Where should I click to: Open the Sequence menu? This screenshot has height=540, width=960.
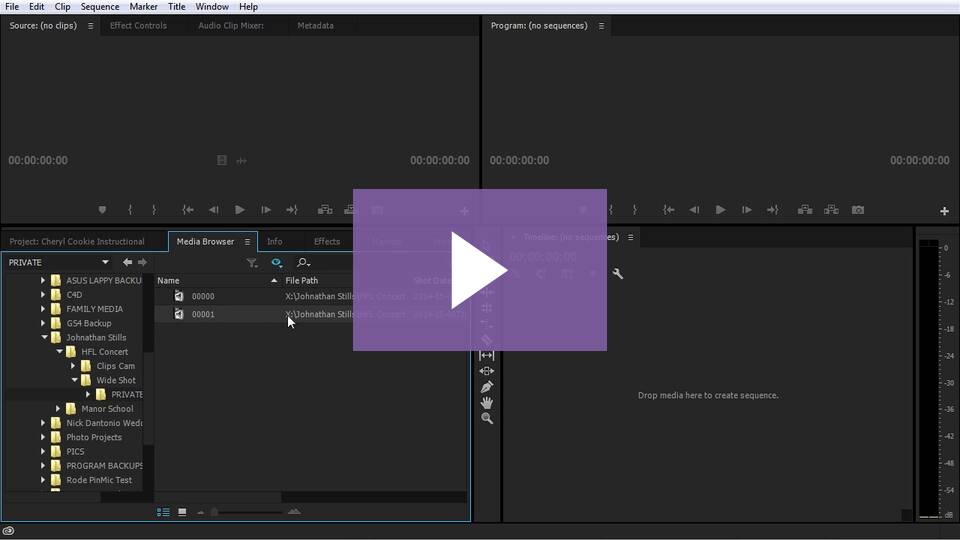coord(100,7)
